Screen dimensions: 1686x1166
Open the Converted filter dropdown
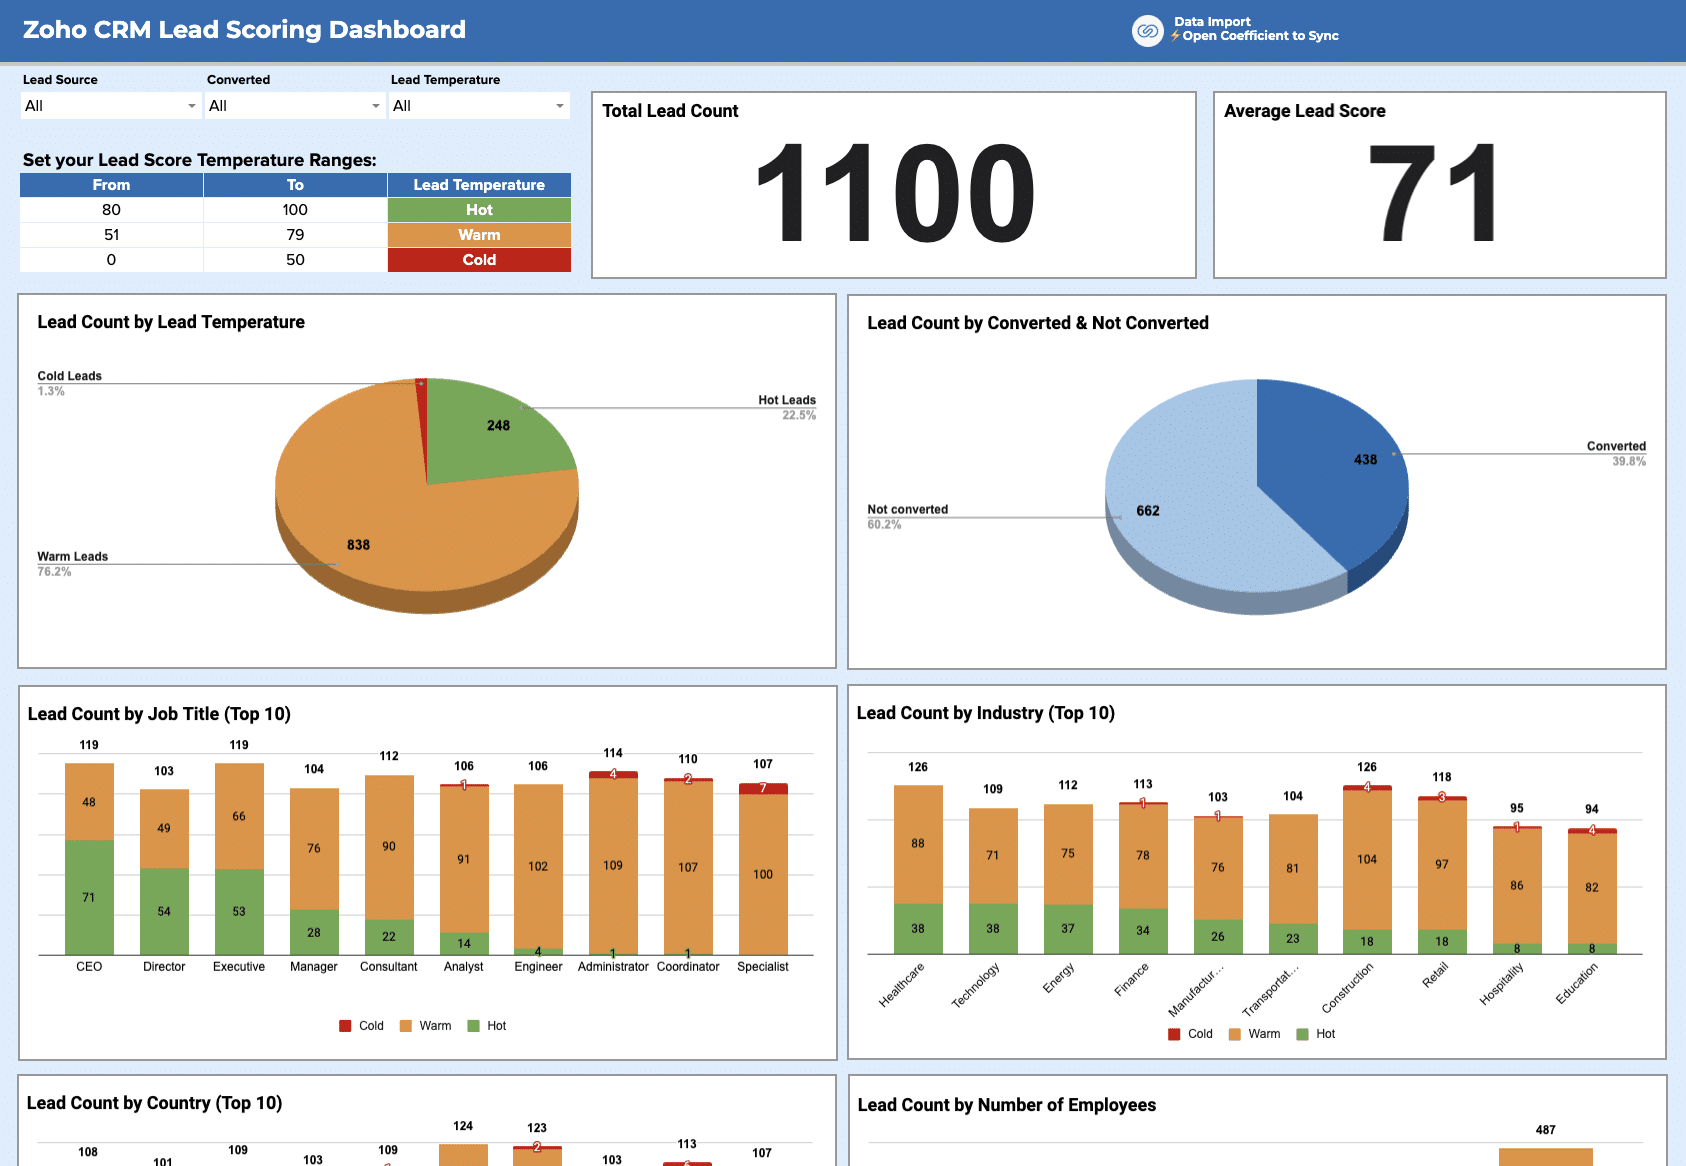click(x=295, y=106)
